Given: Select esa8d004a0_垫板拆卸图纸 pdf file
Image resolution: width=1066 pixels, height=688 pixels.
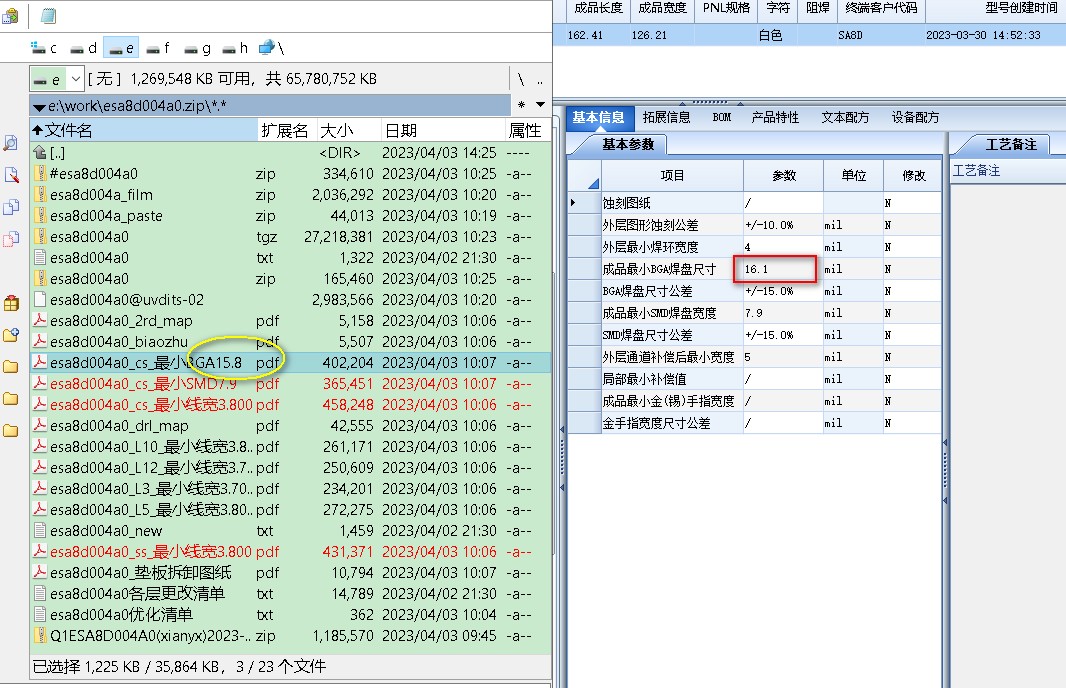Looking at the screenshot, I should click(x=291, y=572).
